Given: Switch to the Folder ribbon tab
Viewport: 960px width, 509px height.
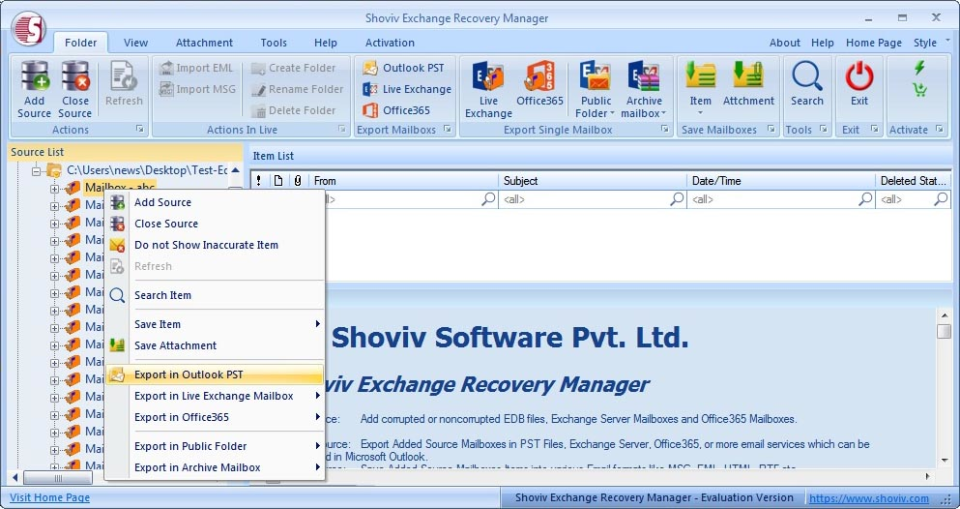Looking at the screenshot, I should (x=80, y=42).
